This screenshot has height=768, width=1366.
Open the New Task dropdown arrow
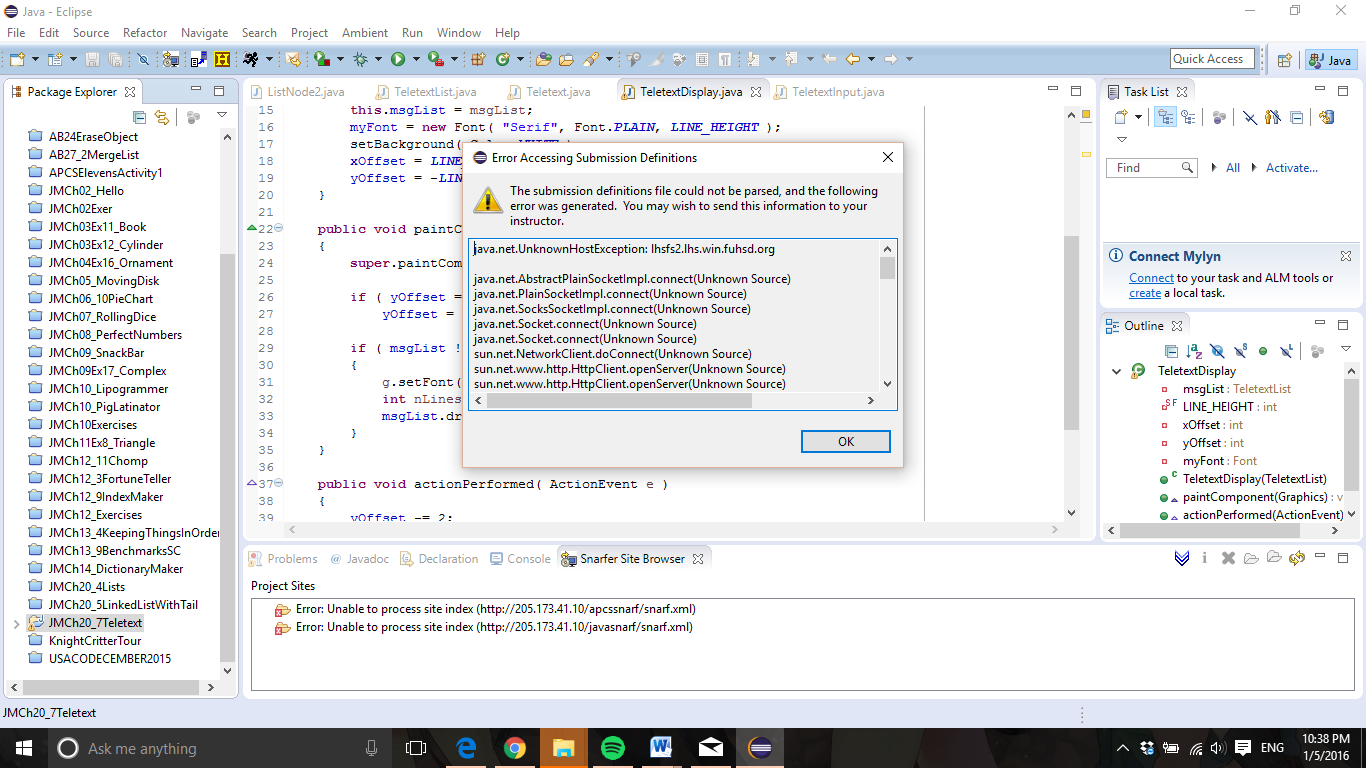1138,117
